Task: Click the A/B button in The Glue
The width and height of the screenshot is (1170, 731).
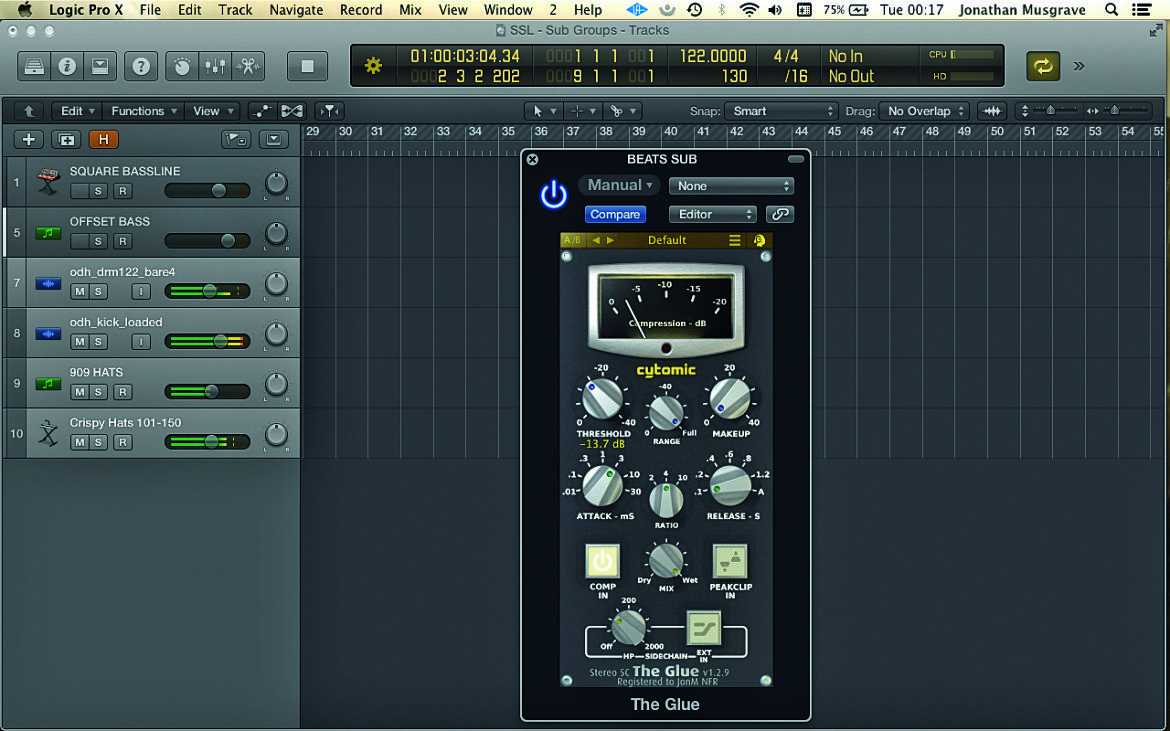Action: [x=572, y=240]
